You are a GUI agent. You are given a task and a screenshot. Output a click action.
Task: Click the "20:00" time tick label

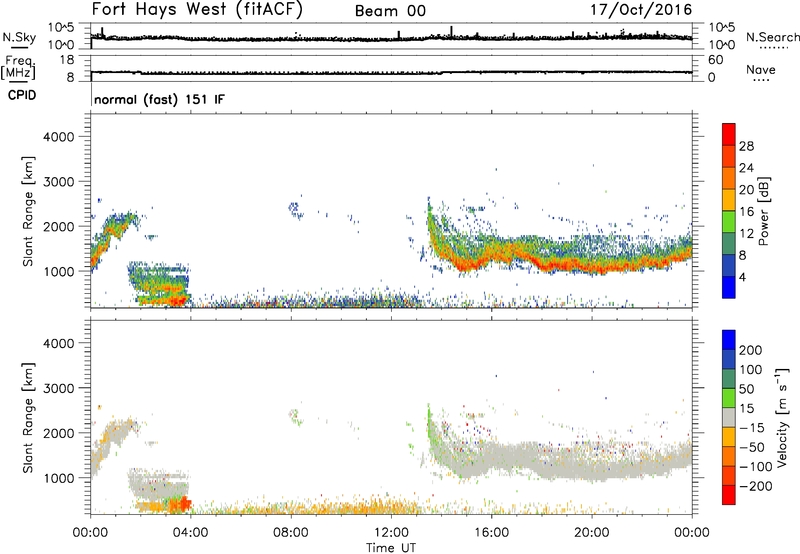coord(592,533)
